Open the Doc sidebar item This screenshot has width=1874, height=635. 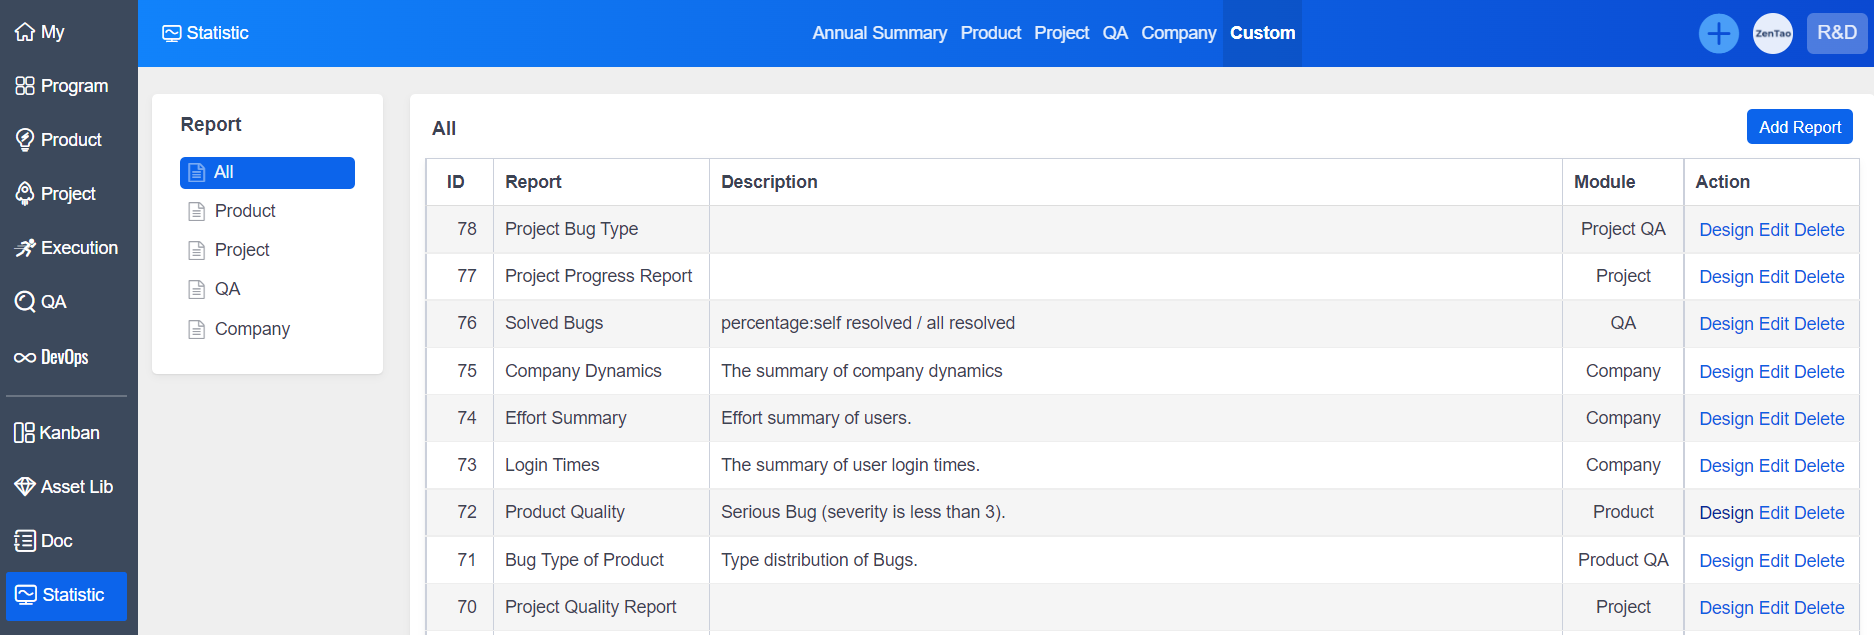[x=44, y=541]
